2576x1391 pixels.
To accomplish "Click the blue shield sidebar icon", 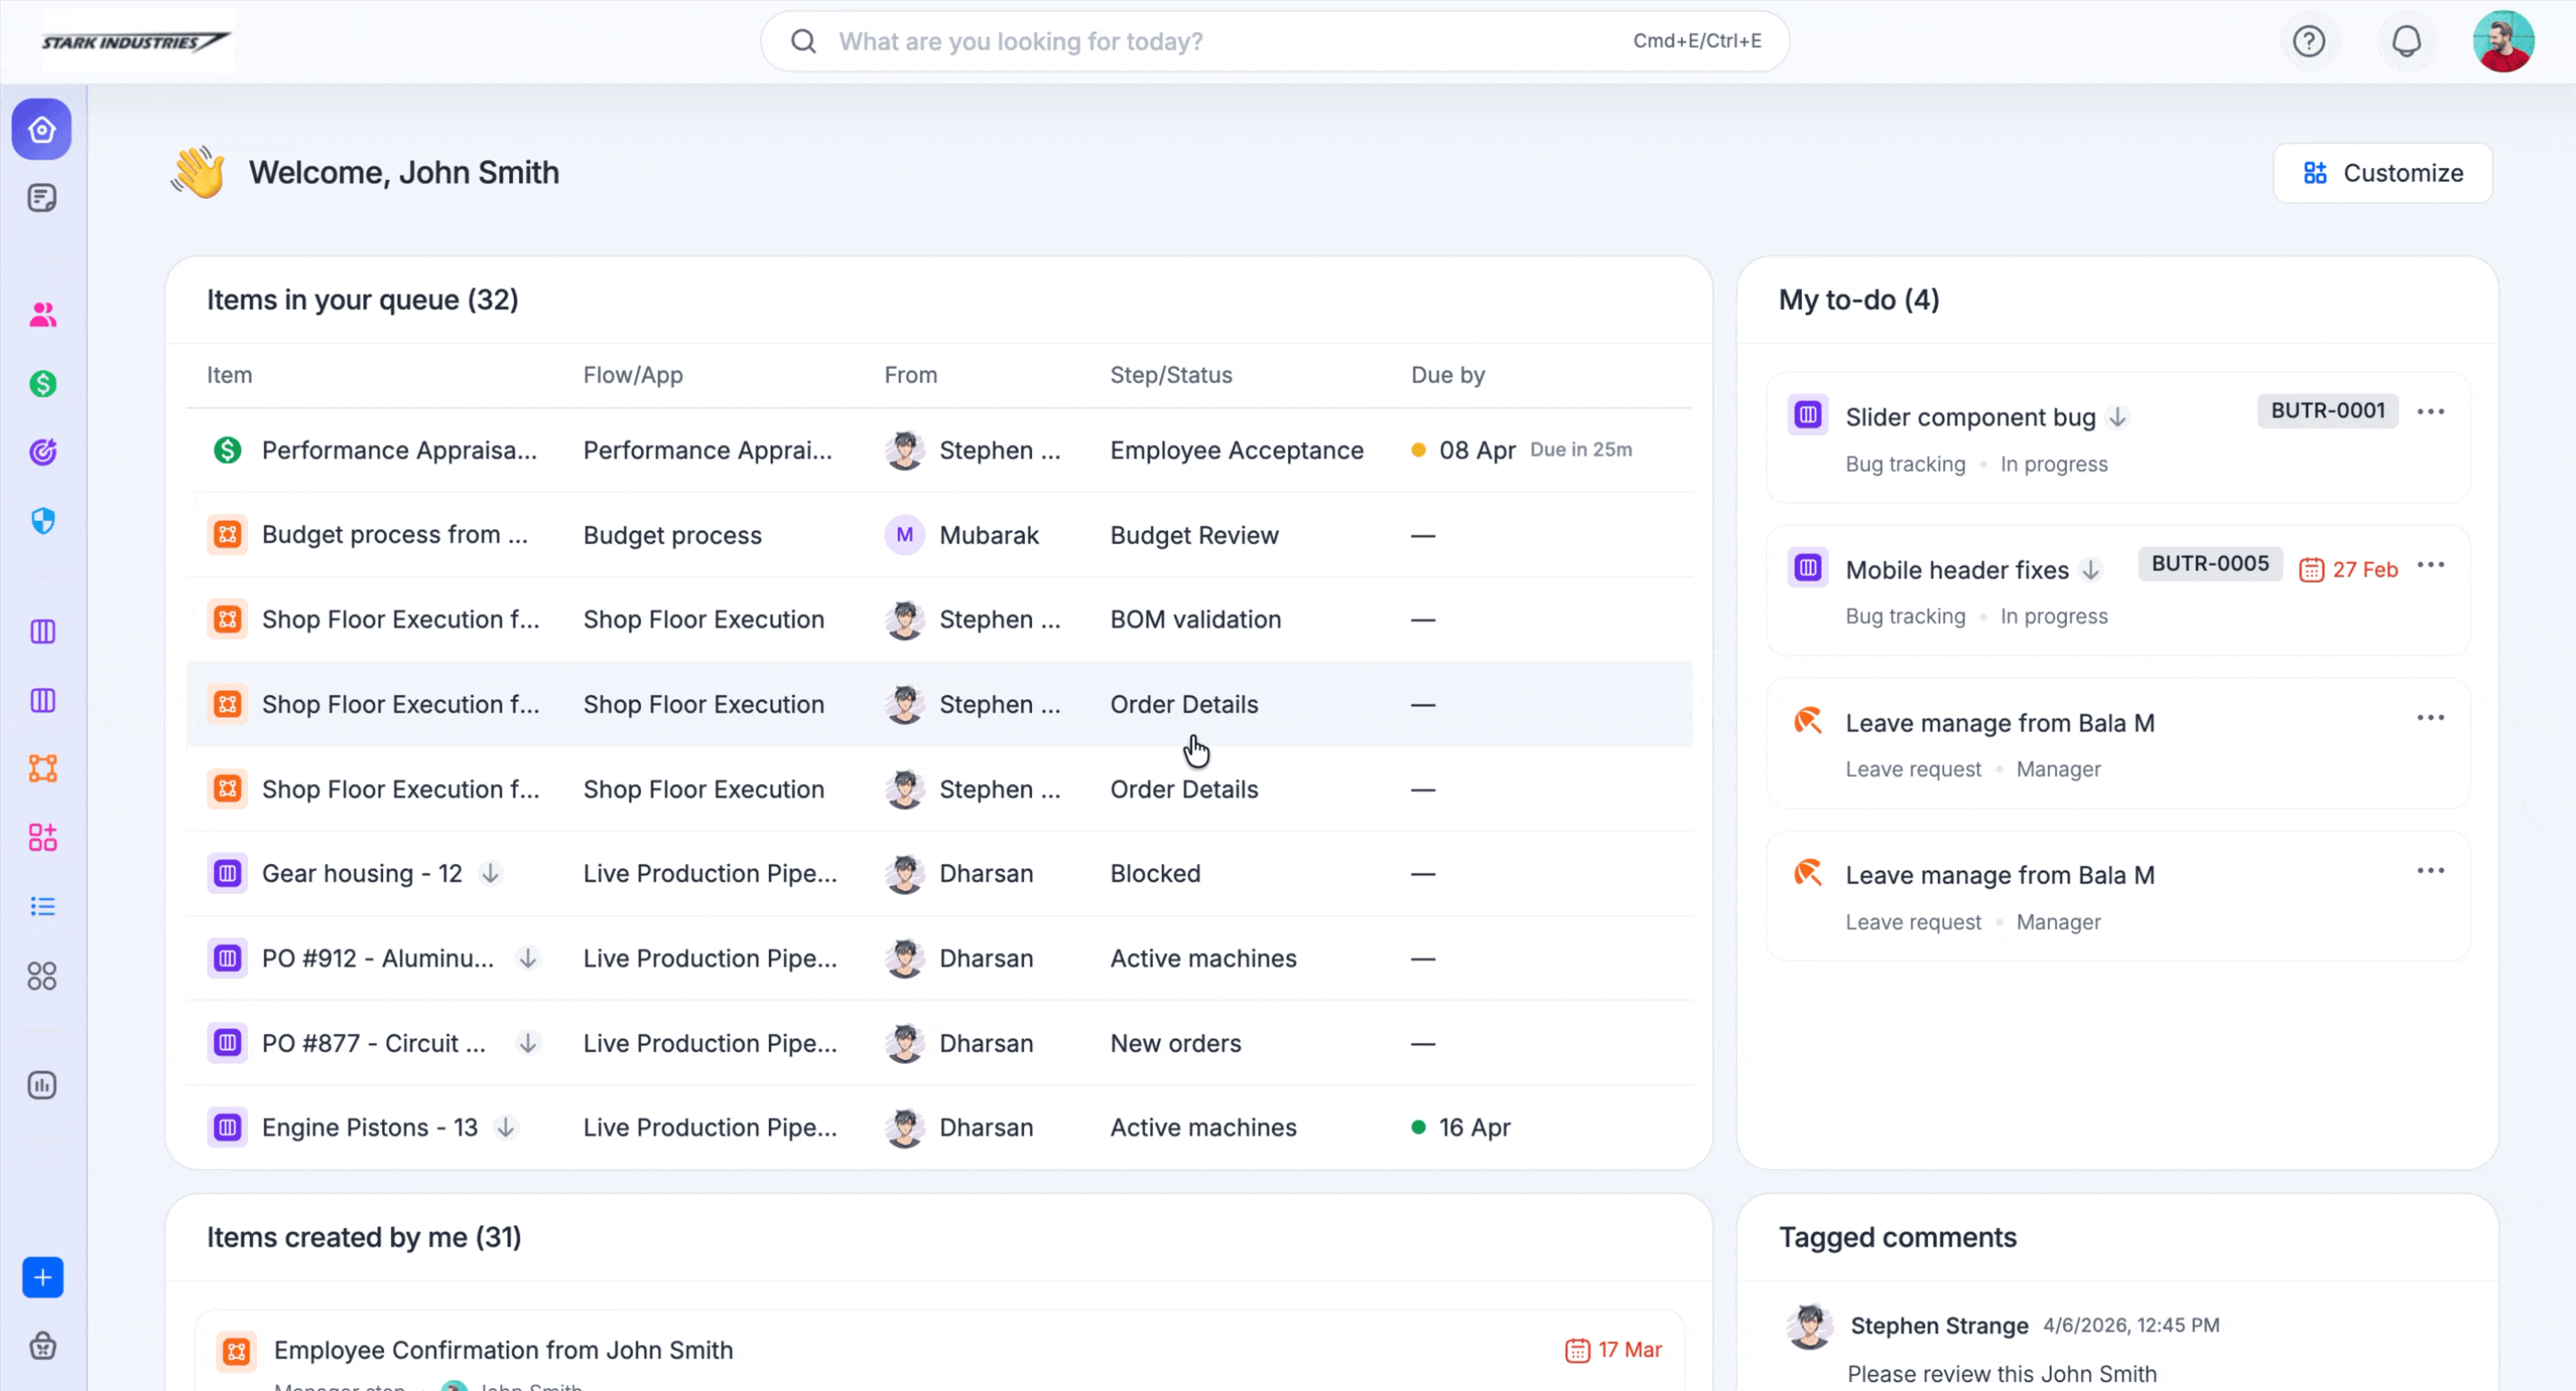I will click(x=42, y=521).
